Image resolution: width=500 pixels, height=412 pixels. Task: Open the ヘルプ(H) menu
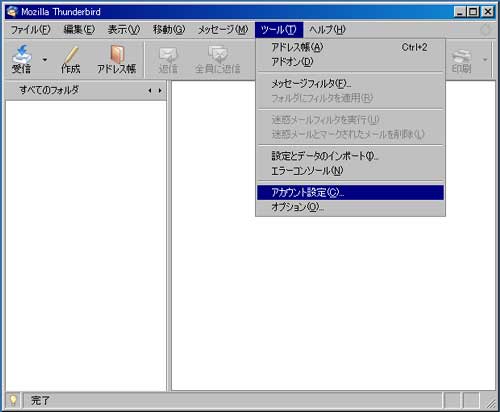(327, 30)
